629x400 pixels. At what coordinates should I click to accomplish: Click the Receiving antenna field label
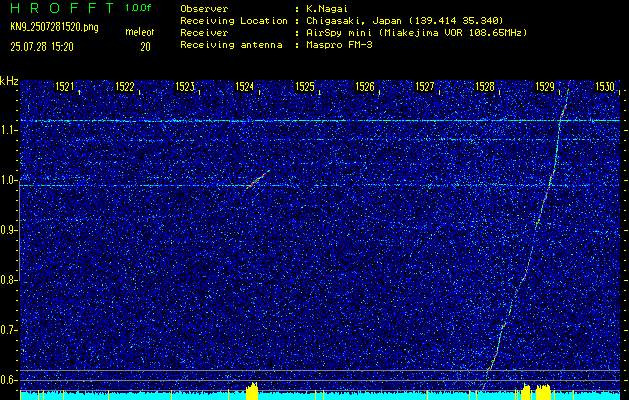point(231,45)
